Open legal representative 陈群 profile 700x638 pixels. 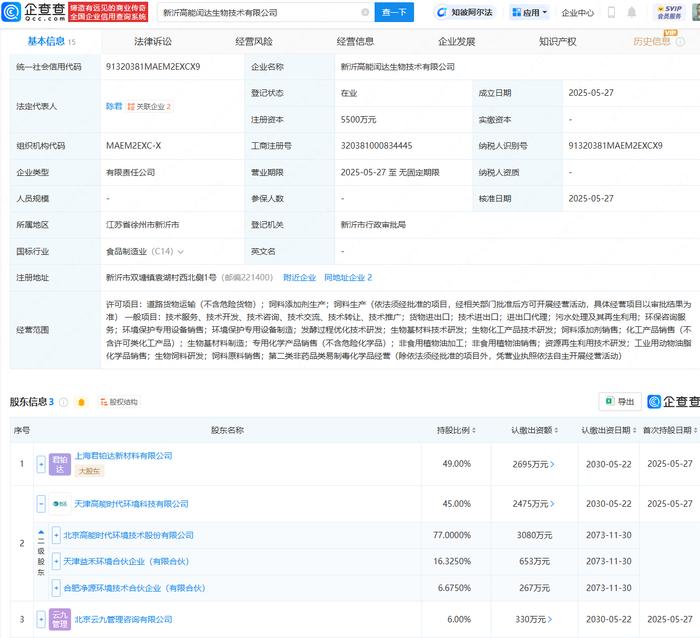114,106
